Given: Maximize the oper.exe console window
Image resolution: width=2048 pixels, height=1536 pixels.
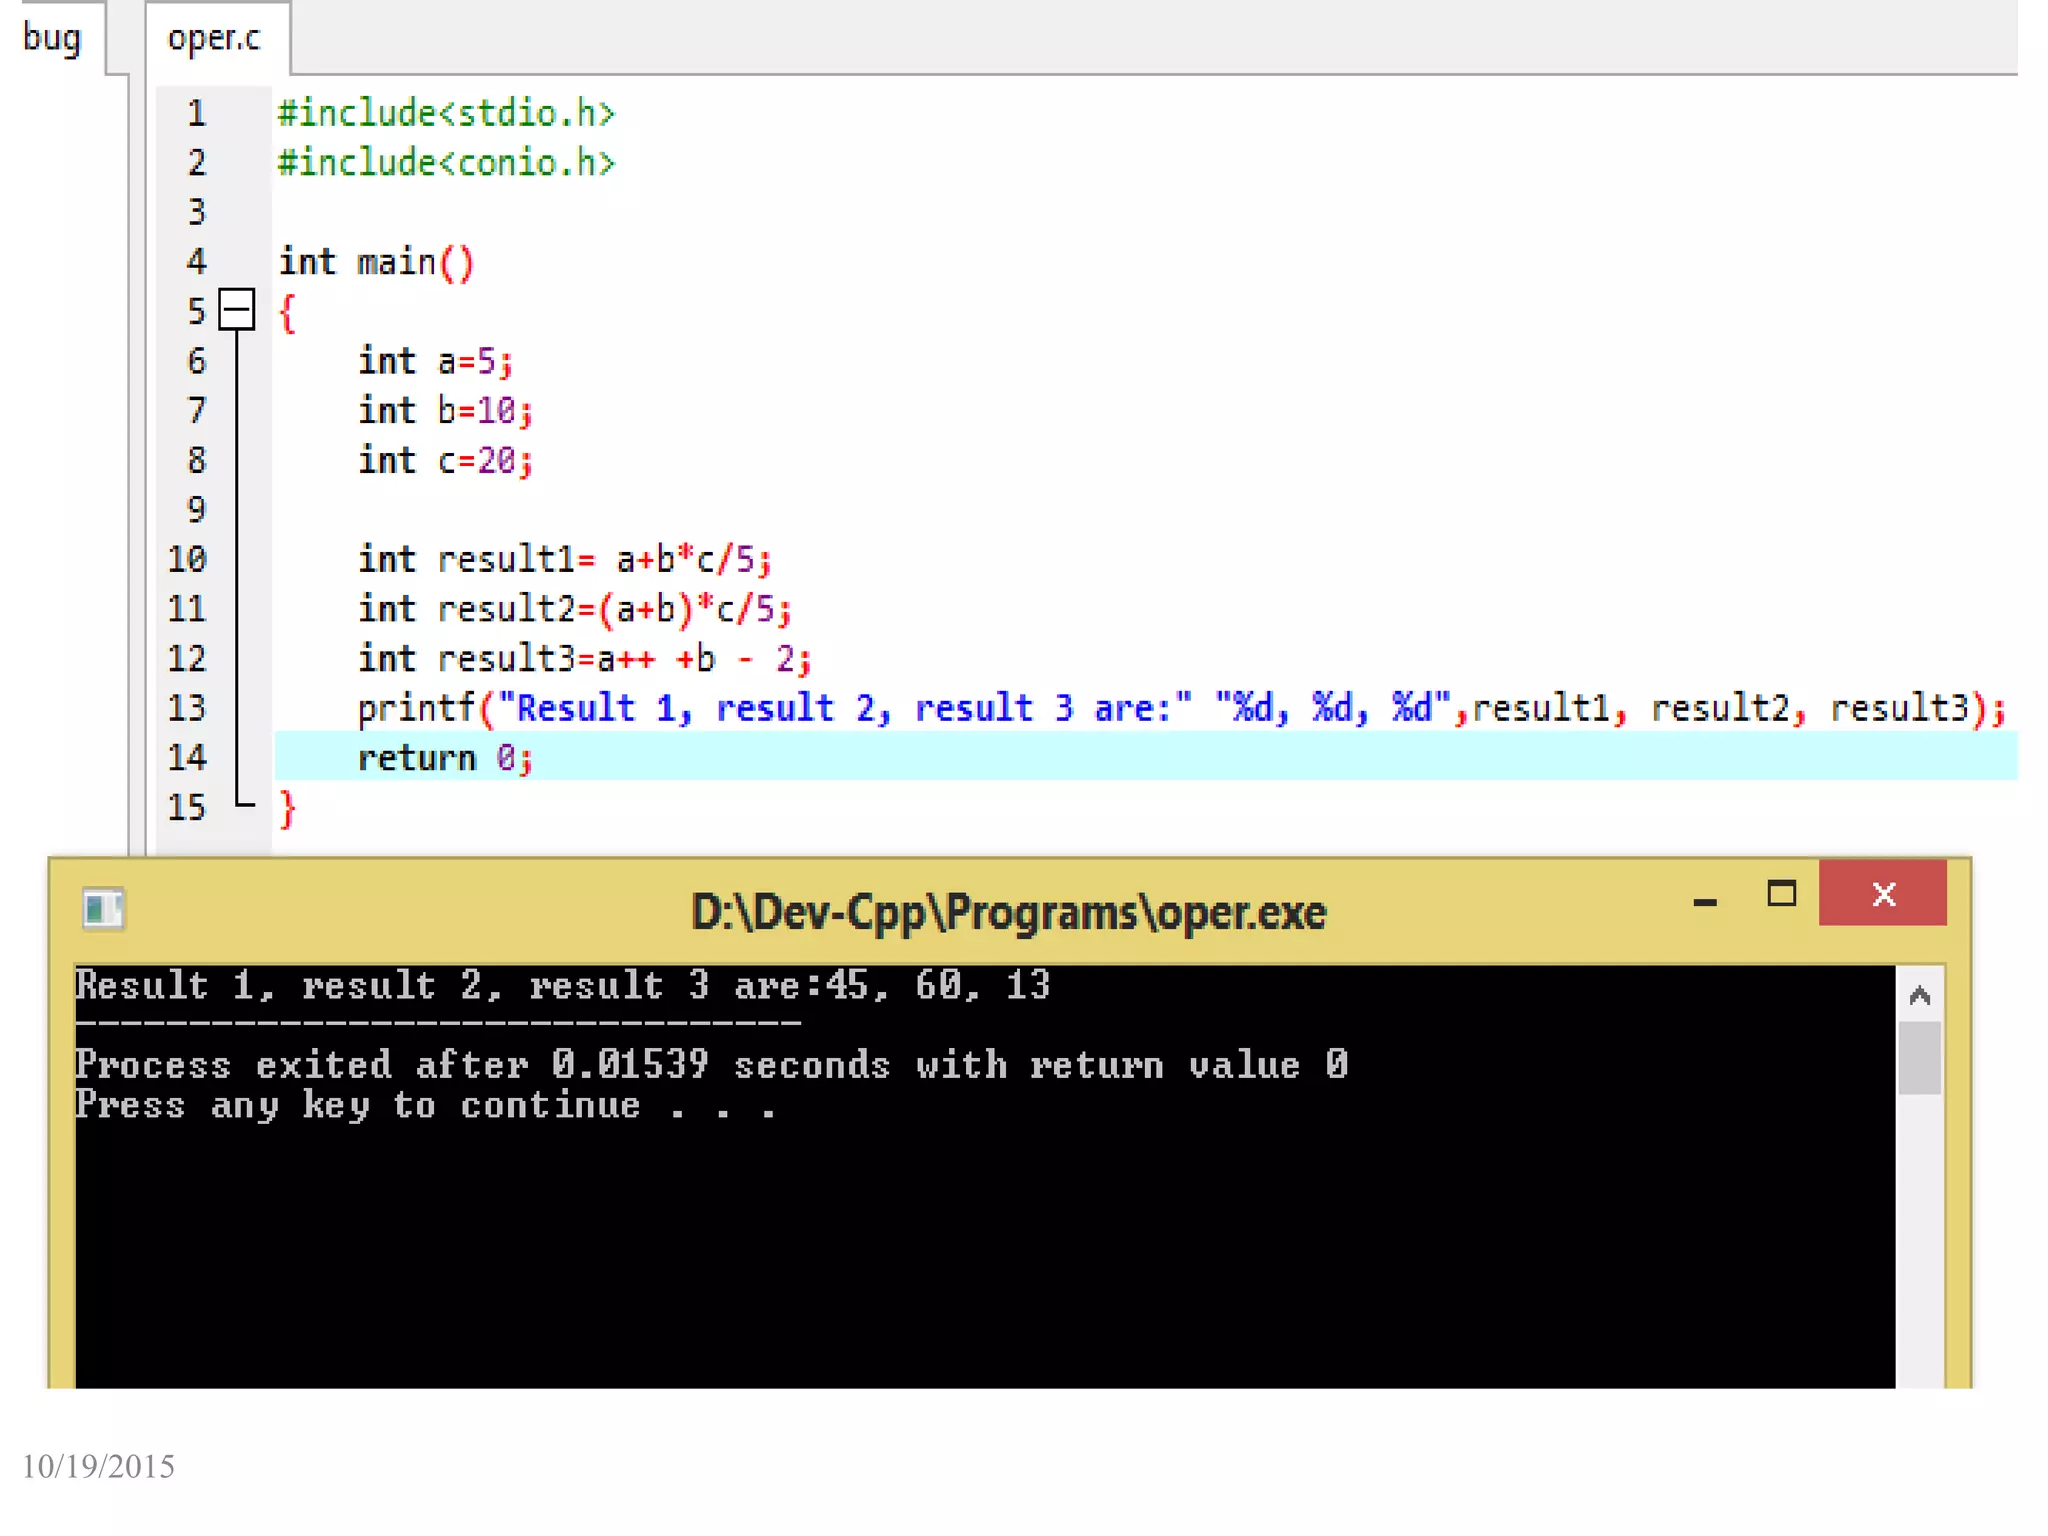Looking at the screenshot, I should coord(1781,893).
